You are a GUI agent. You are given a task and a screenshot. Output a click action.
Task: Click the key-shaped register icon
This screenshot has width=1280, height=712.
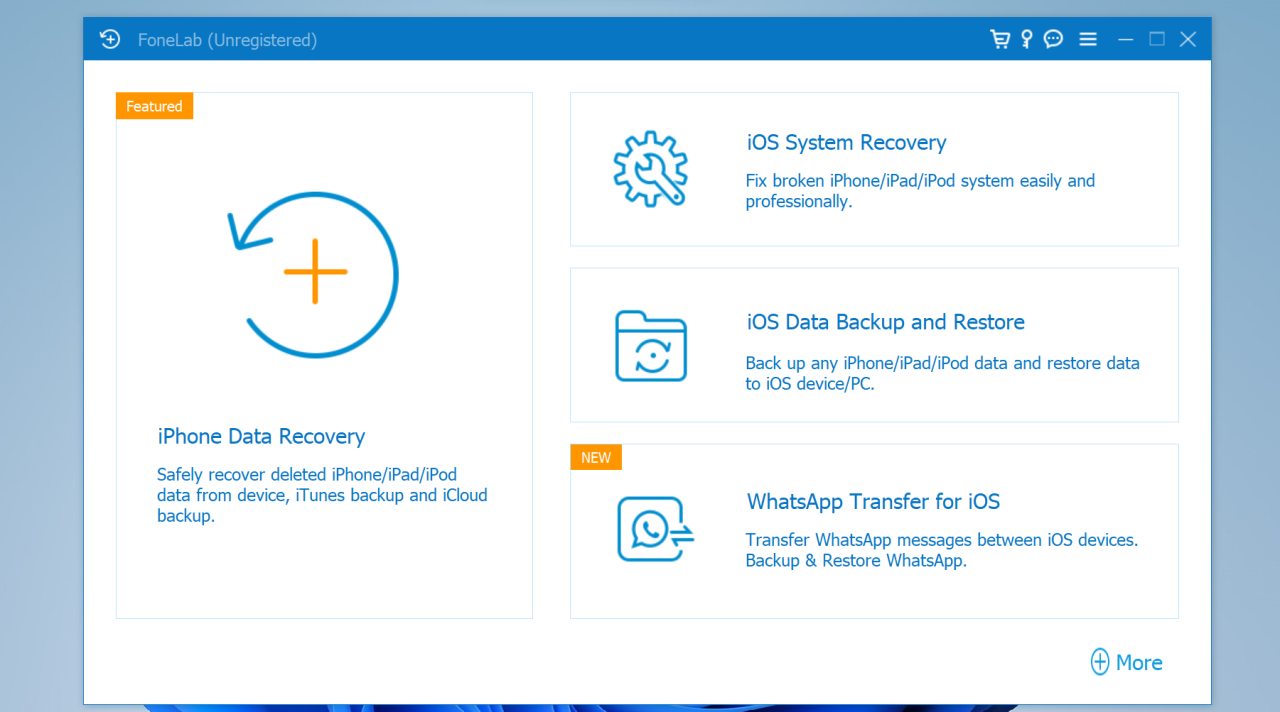point(1026,39)
